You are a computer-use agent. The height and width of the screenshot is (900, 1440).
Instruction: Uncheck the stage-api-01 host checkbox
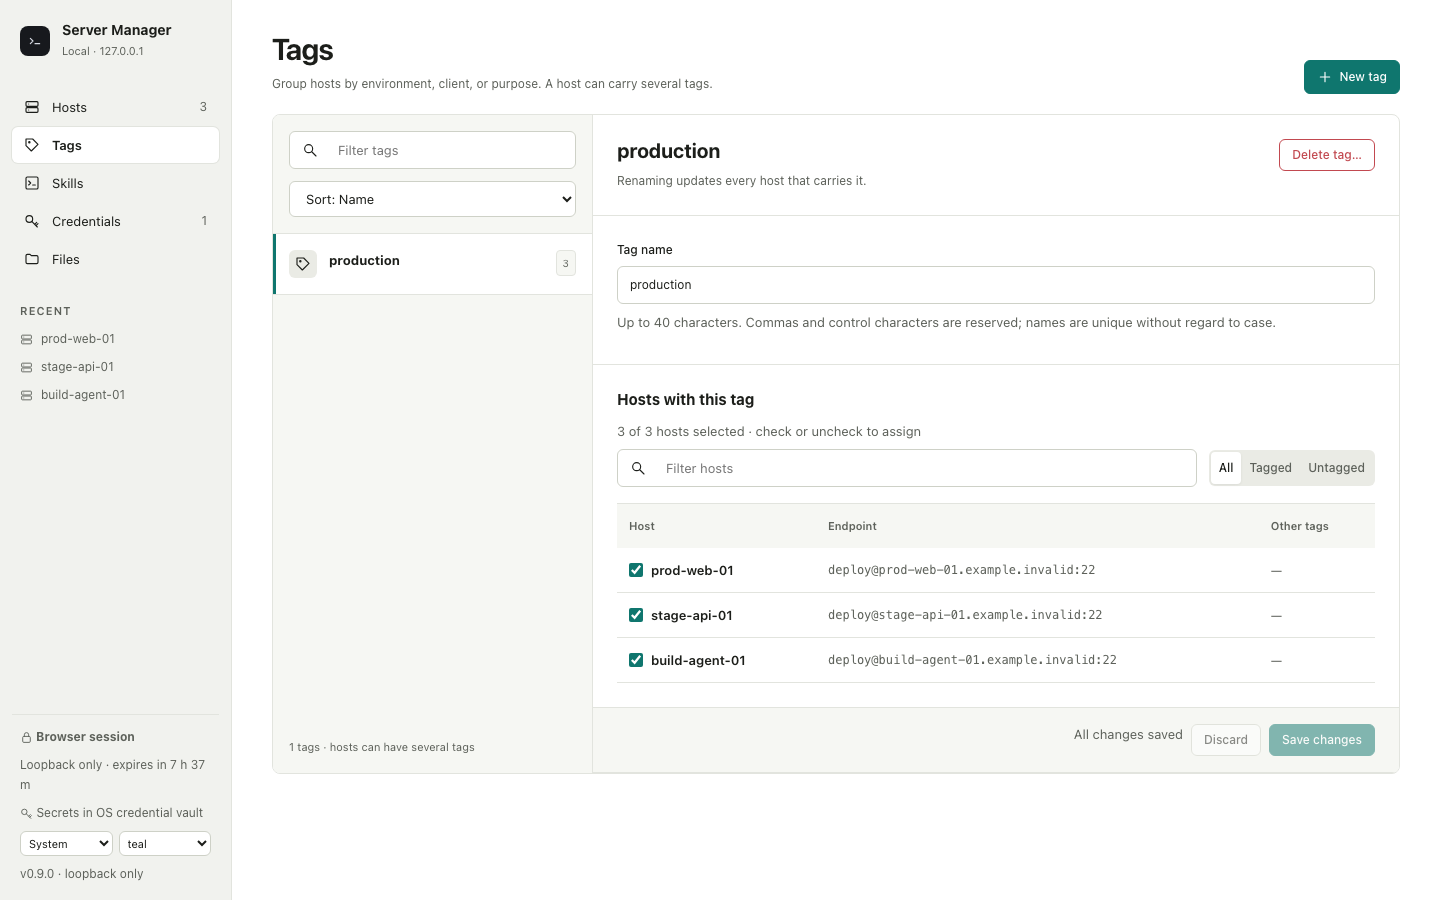click(x=636, y=615)
